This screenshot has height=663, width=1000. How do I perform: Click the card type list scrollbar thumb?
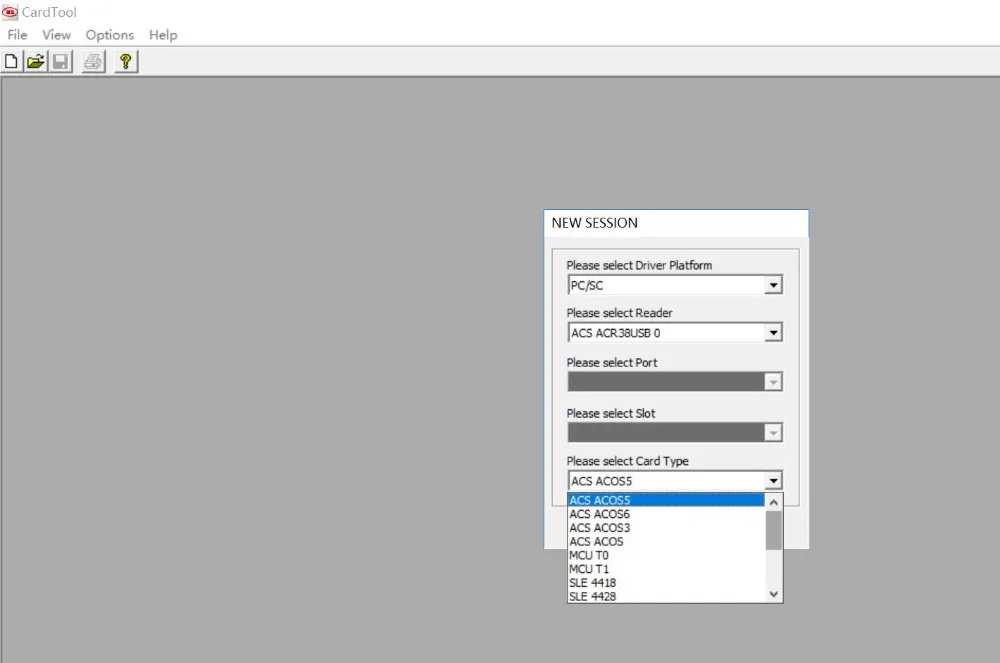[774, 530]
